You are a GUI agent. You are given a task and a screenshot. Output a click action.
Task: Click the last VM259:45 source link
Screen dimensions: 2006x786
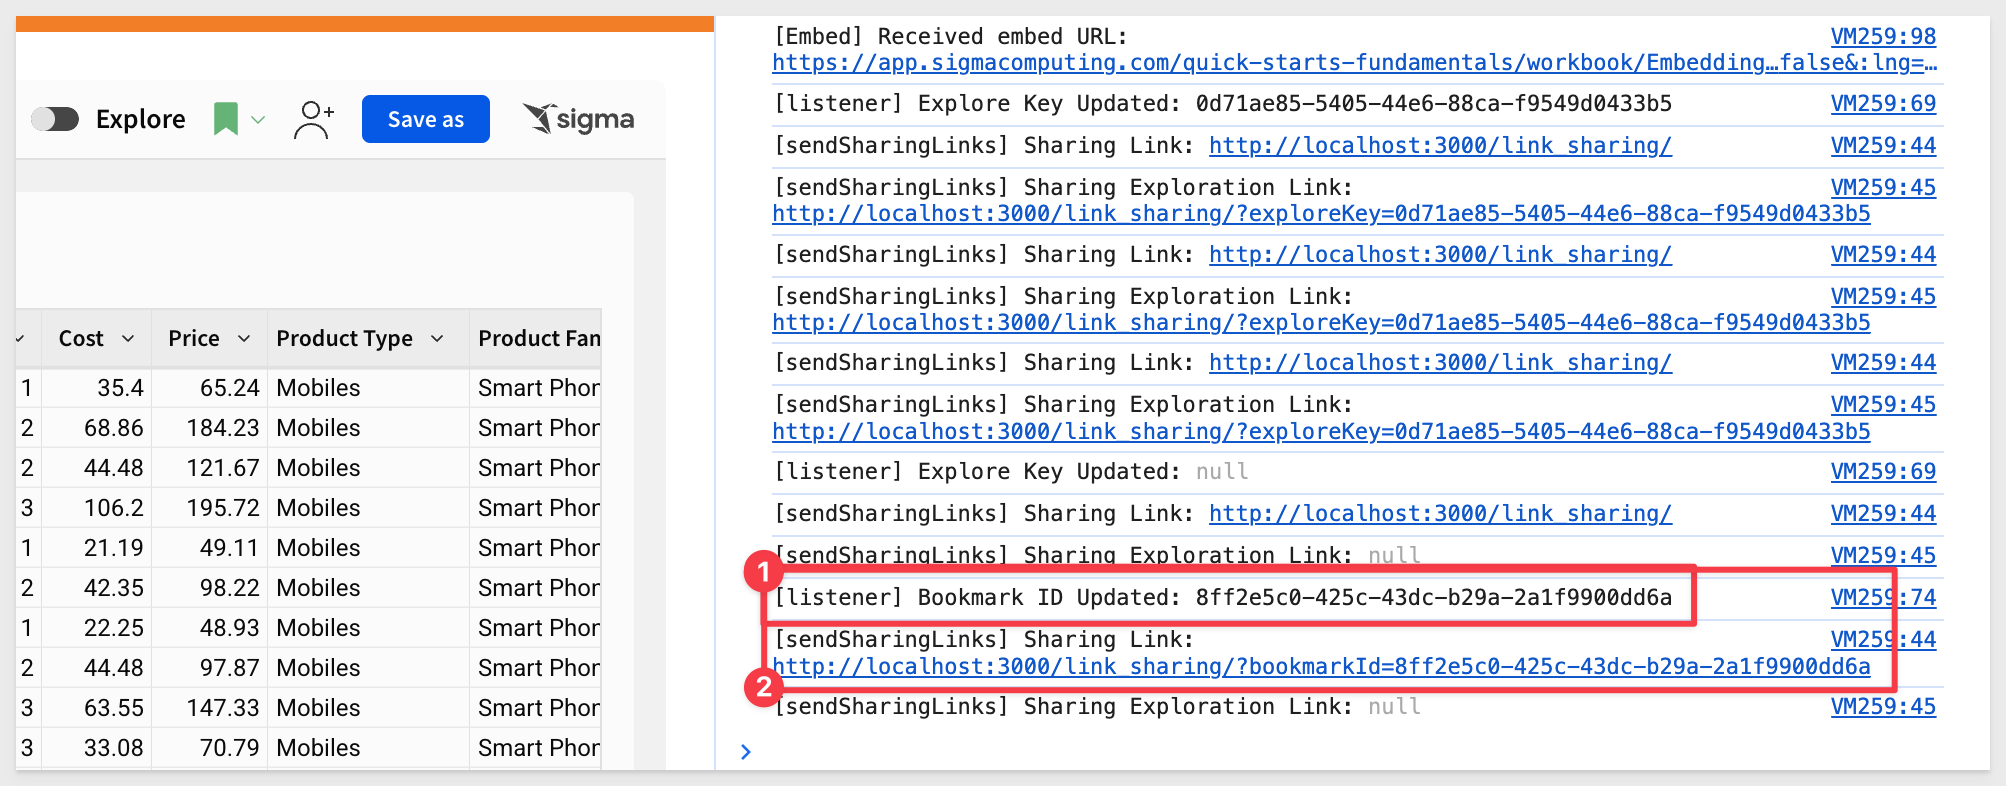(x=1883, y=707)
